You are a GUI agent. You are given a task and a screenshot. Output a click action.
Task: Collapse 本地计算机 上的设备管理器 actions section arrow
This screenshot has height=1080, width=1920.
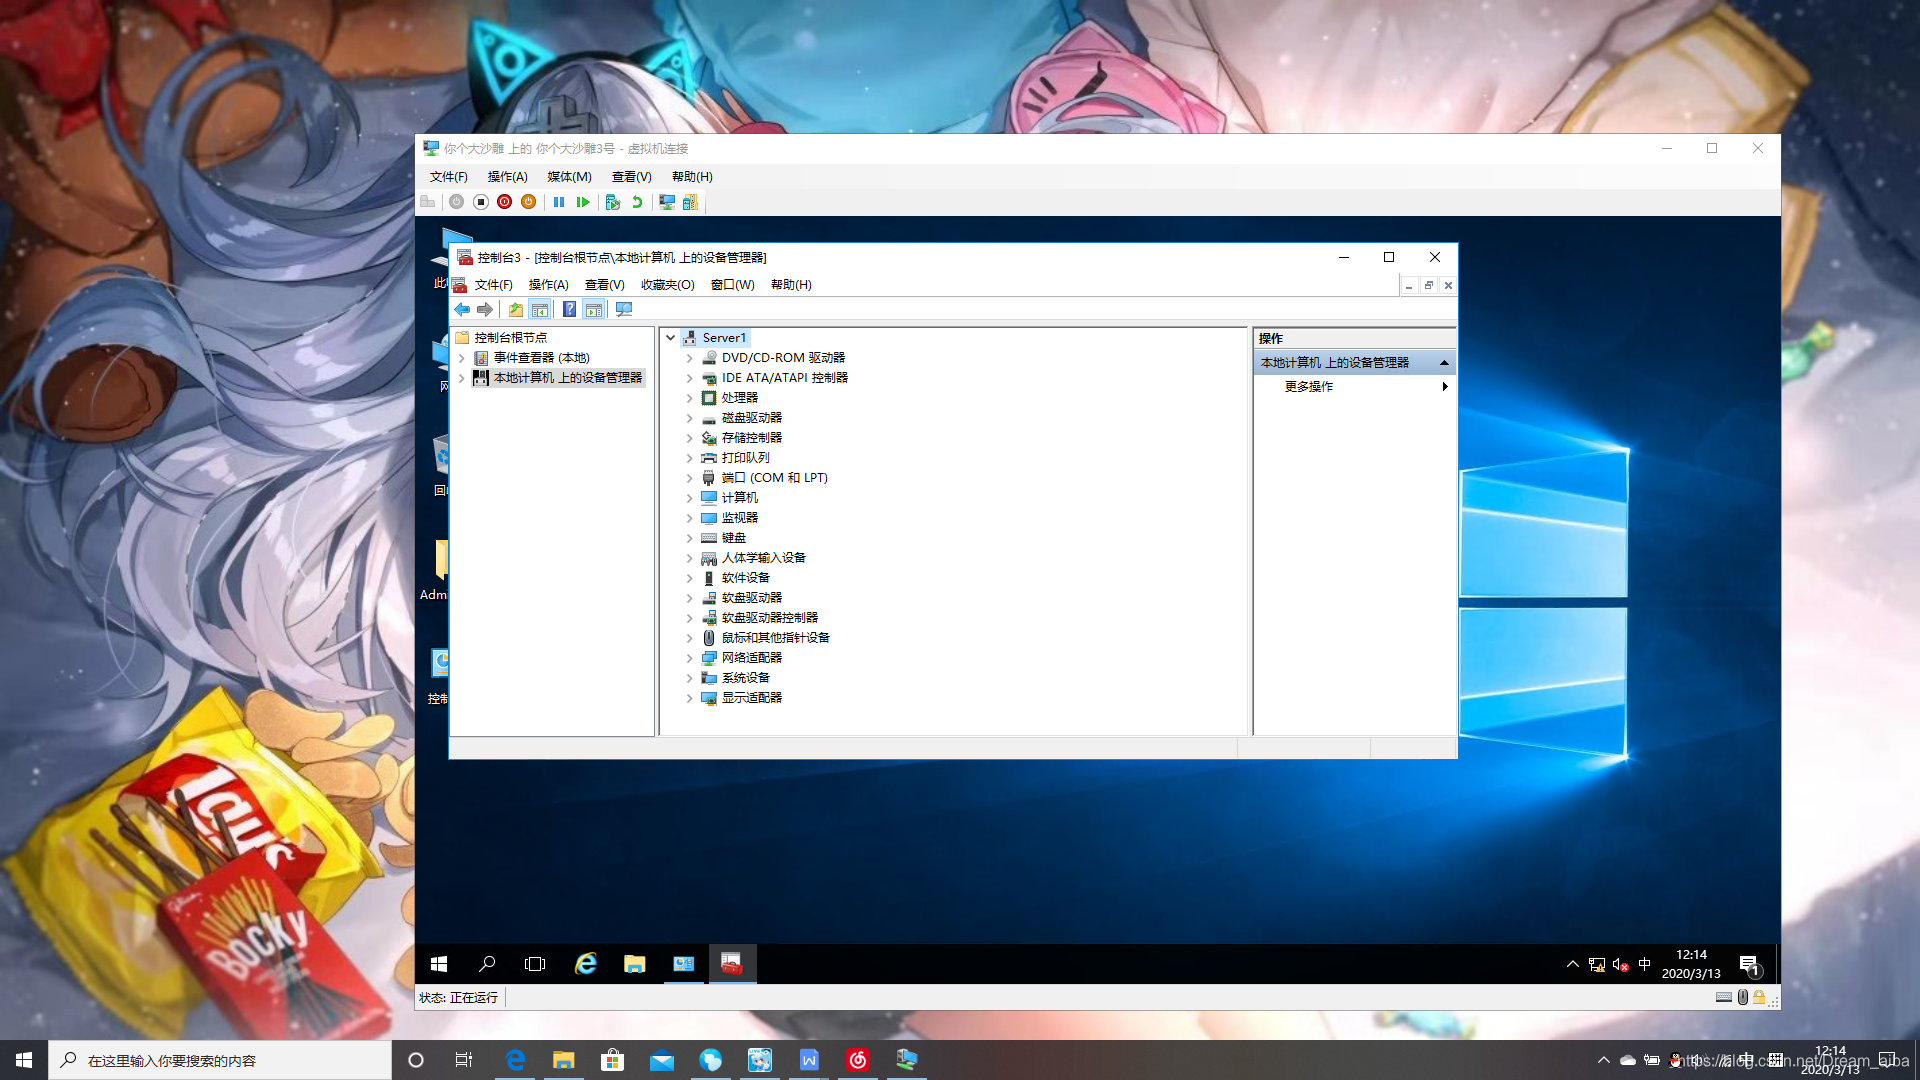(x=1444, y=363)
